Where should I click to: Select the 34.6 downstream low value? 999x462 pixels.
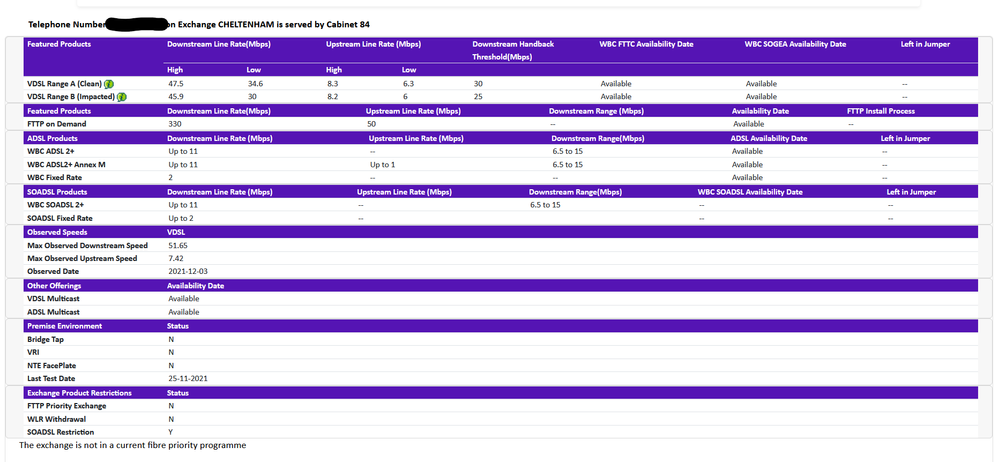tap(255, 83)
